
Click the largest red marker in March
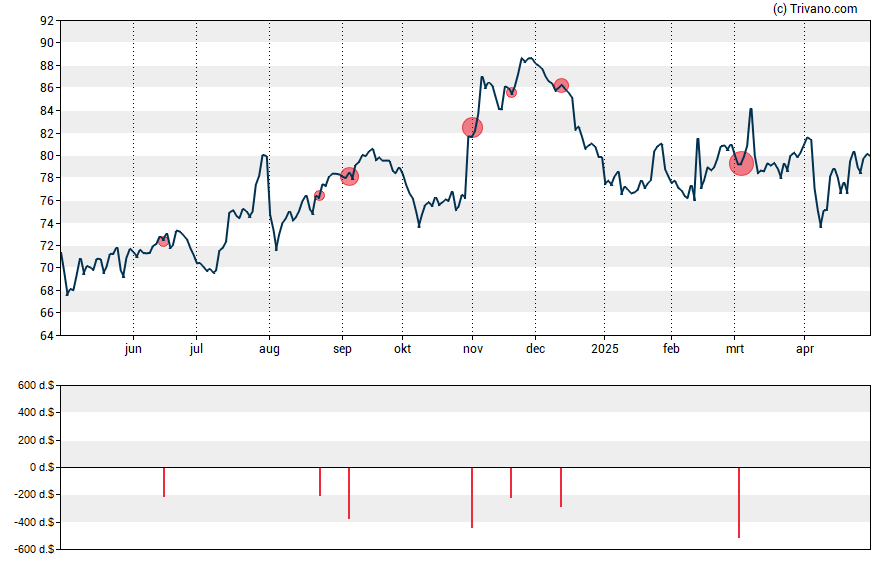(741, 163)
